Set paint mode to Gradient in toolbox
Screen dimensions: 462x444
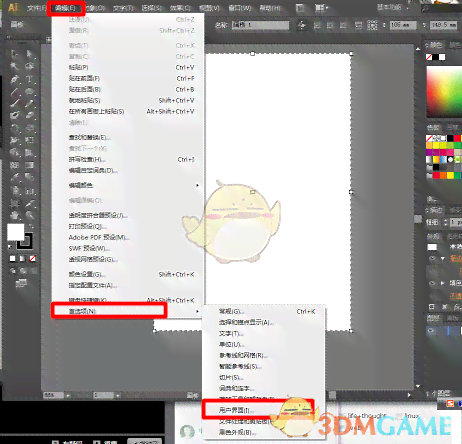(x=22, y=259)
